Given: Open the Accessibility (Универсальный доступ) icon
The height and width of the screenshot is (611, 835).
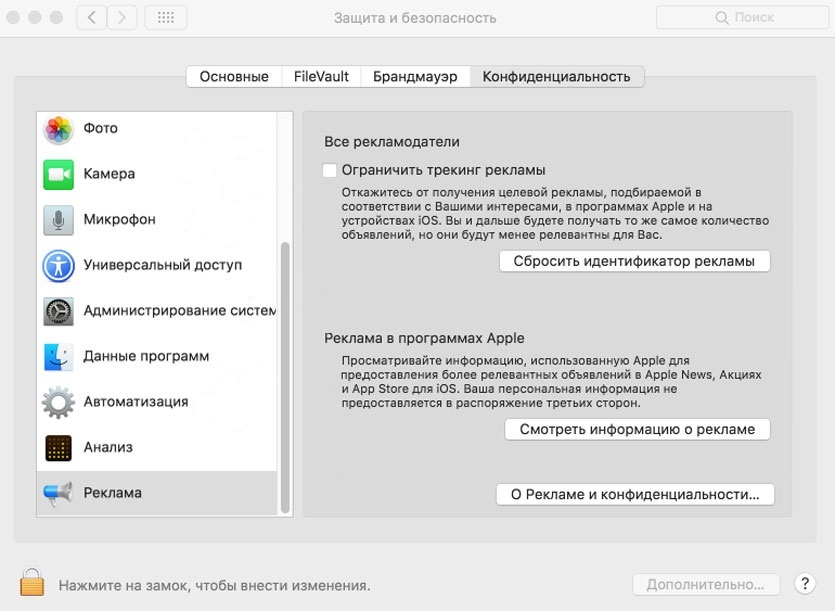Looking at the screenshot, I should [x=59, y=265].
